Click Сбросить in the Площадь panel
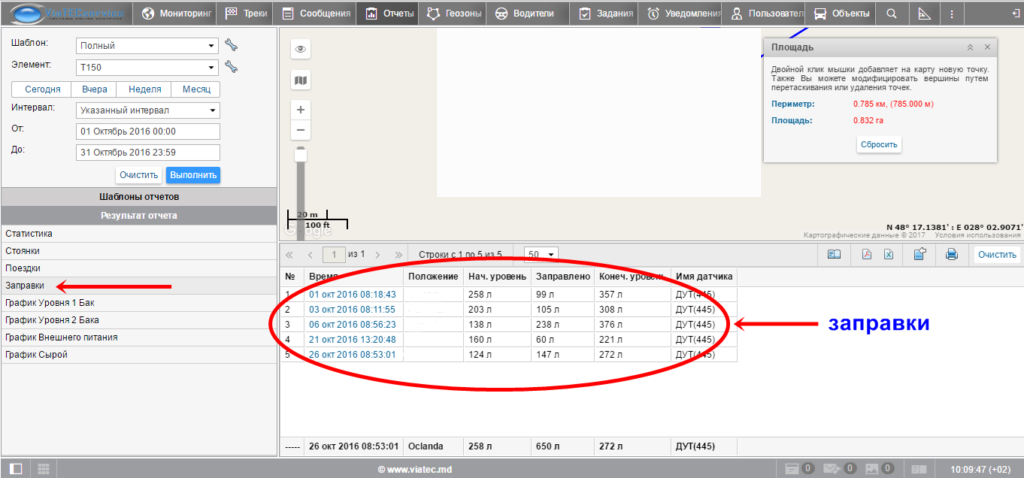This screenshot has width=1024, height=478. point(880,144)
